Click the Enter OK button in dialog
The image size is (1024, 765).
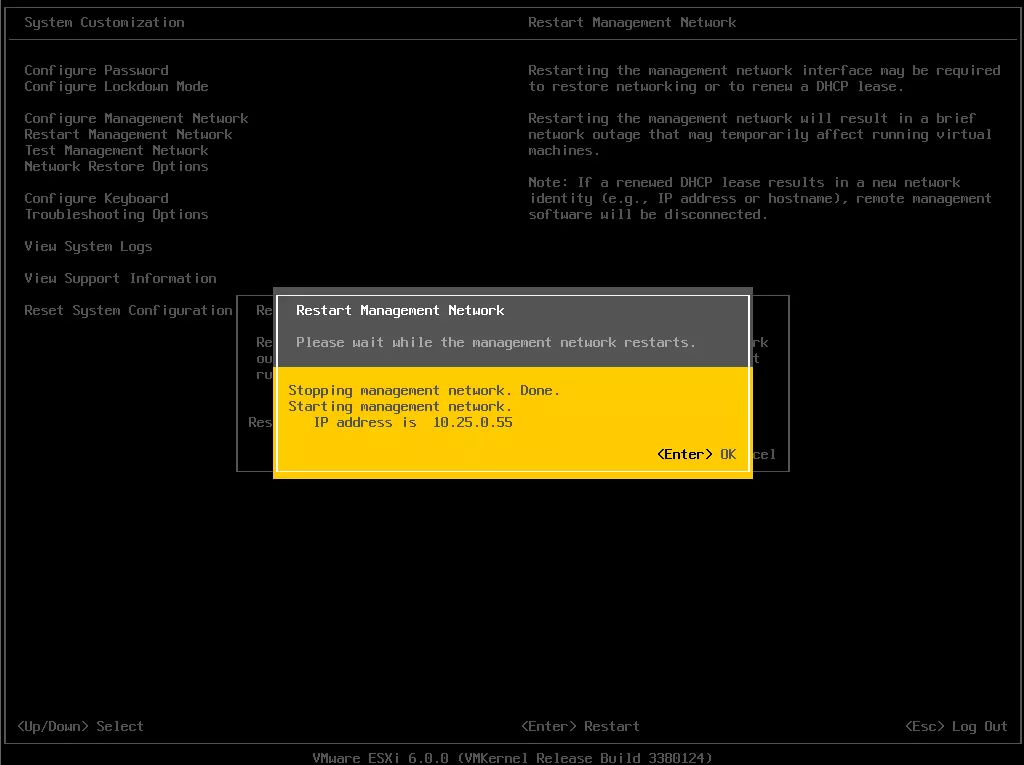point(696,455)
